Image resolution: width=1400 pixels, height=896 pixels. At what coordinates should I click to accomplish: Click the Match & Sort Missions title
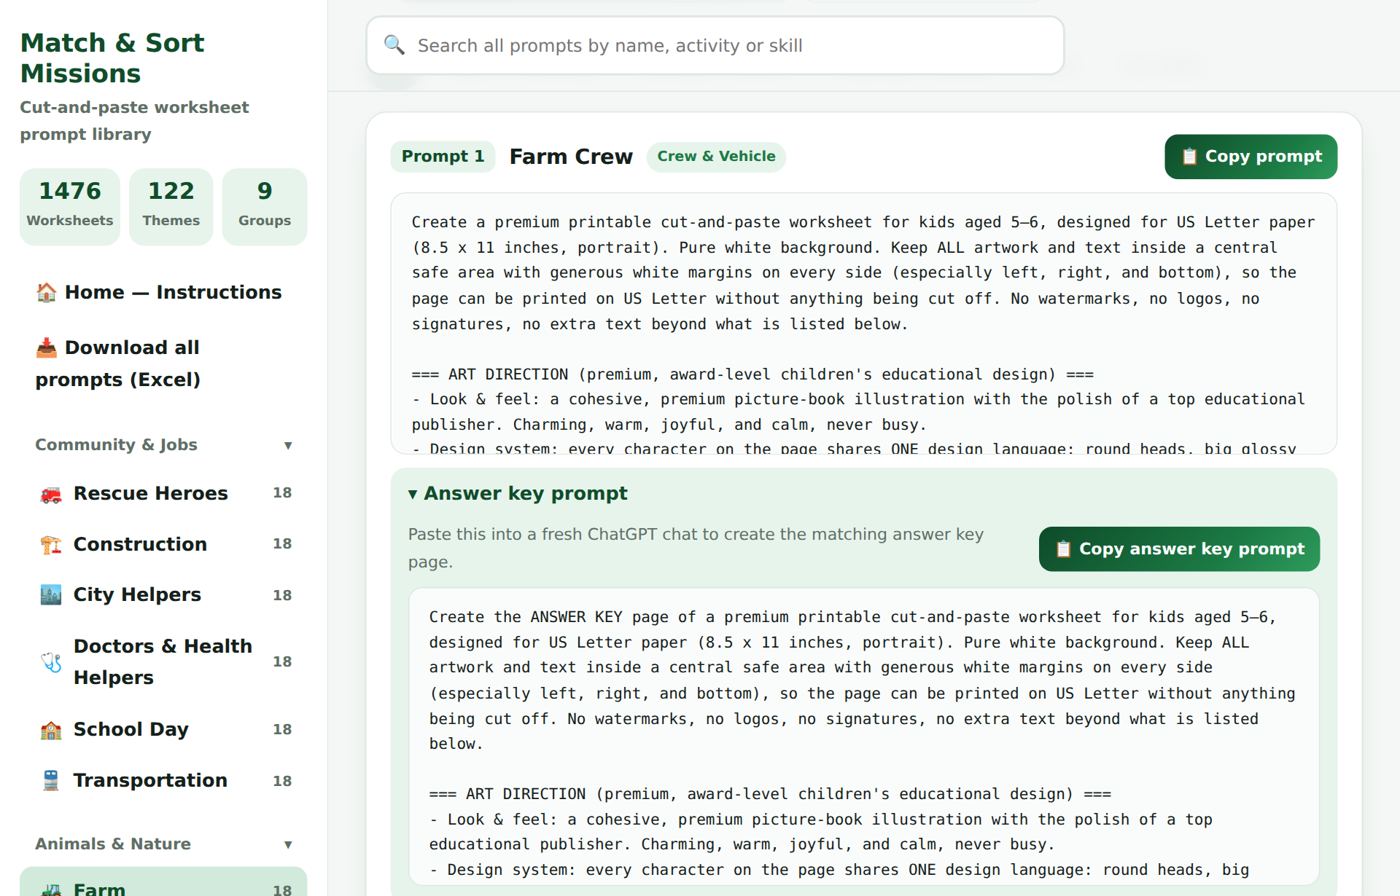[112, 58]
